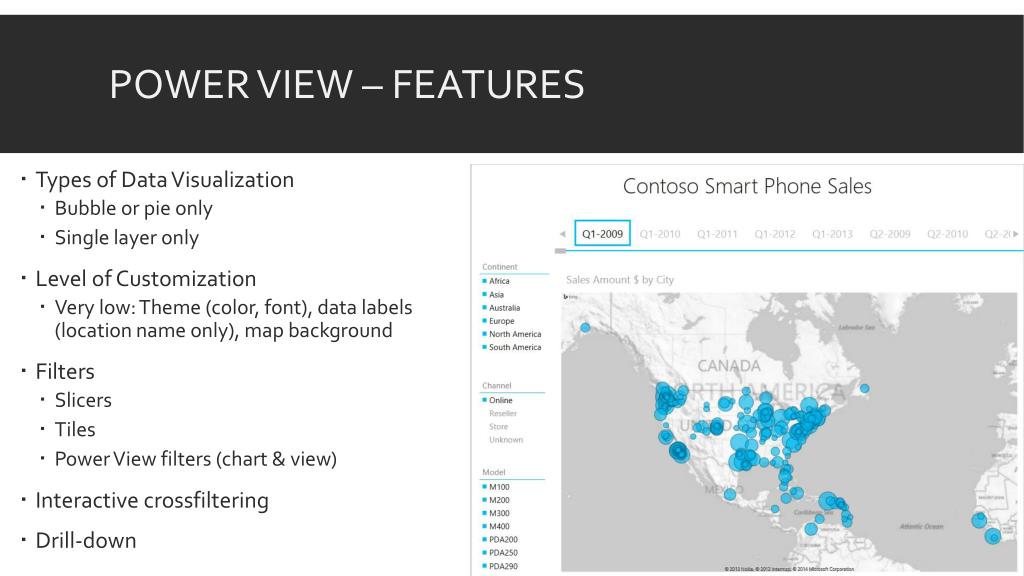Image resolution: width=1024 pixels, height=576 pixels.
Task: Select Reseller in Channel slicer
Action: pyautogui.click(x=502, y=413)
